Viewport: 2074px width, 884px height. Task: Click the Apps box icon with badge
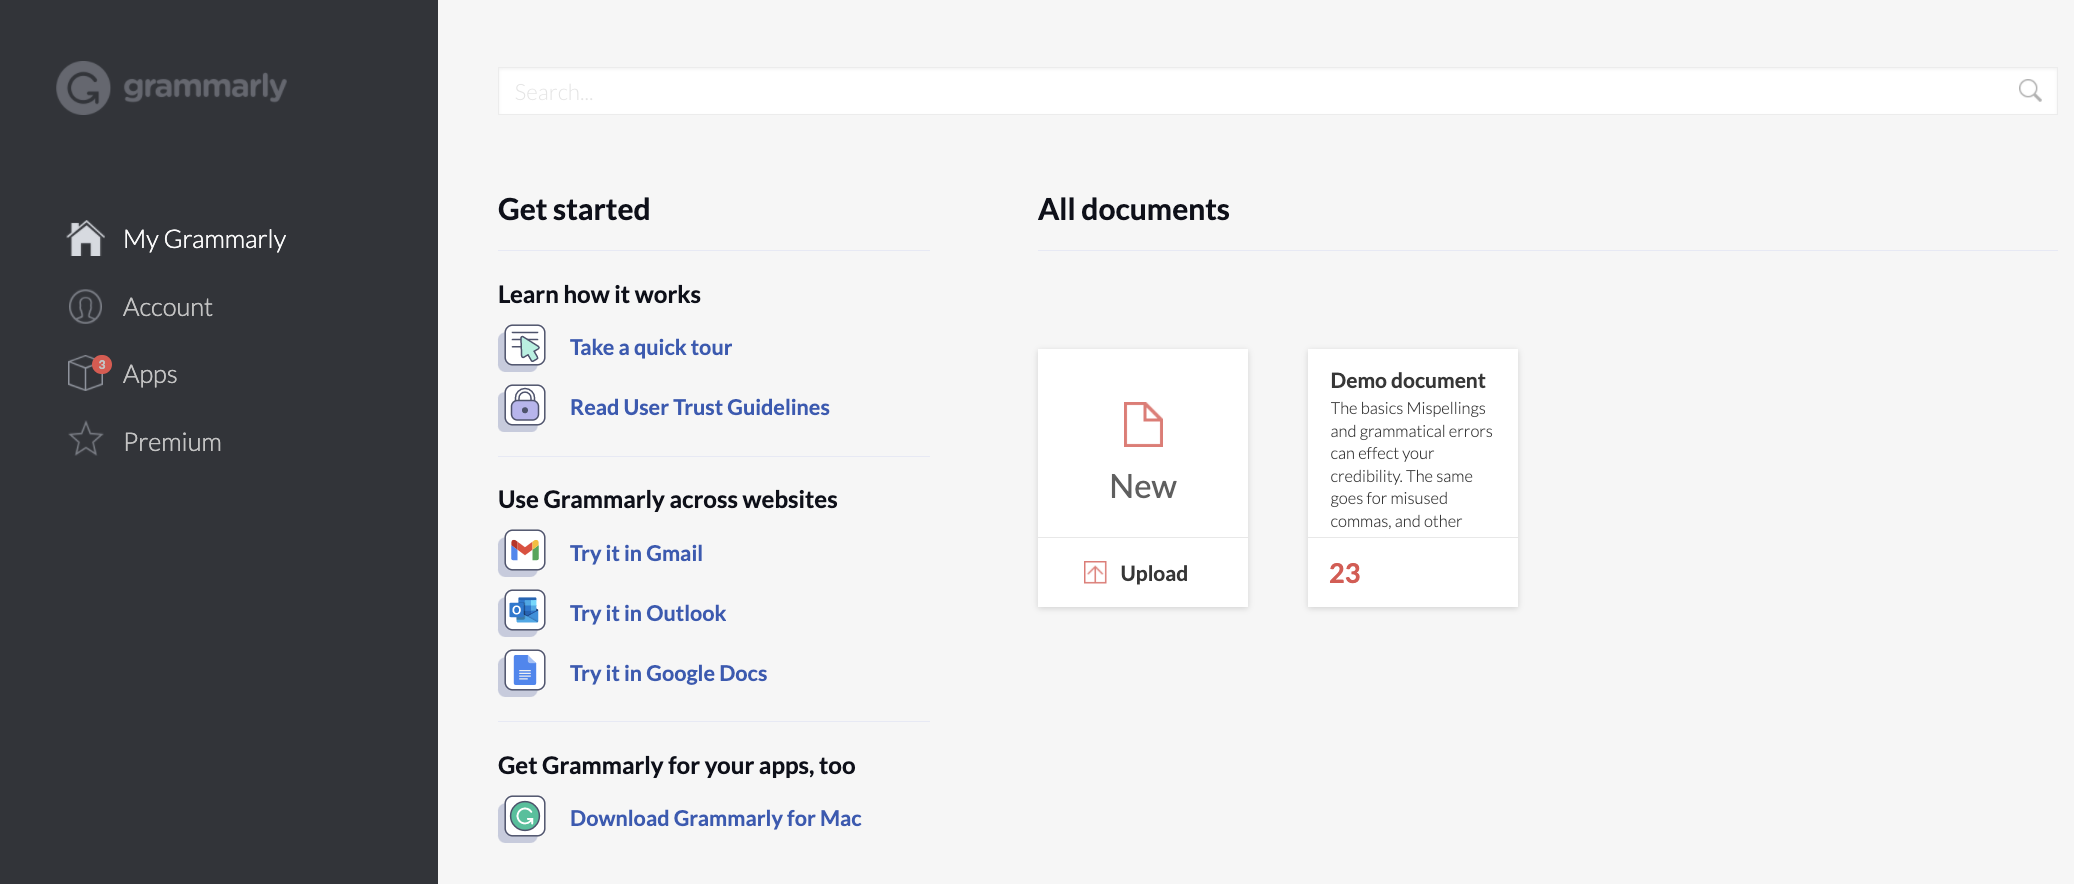[87, 373]
